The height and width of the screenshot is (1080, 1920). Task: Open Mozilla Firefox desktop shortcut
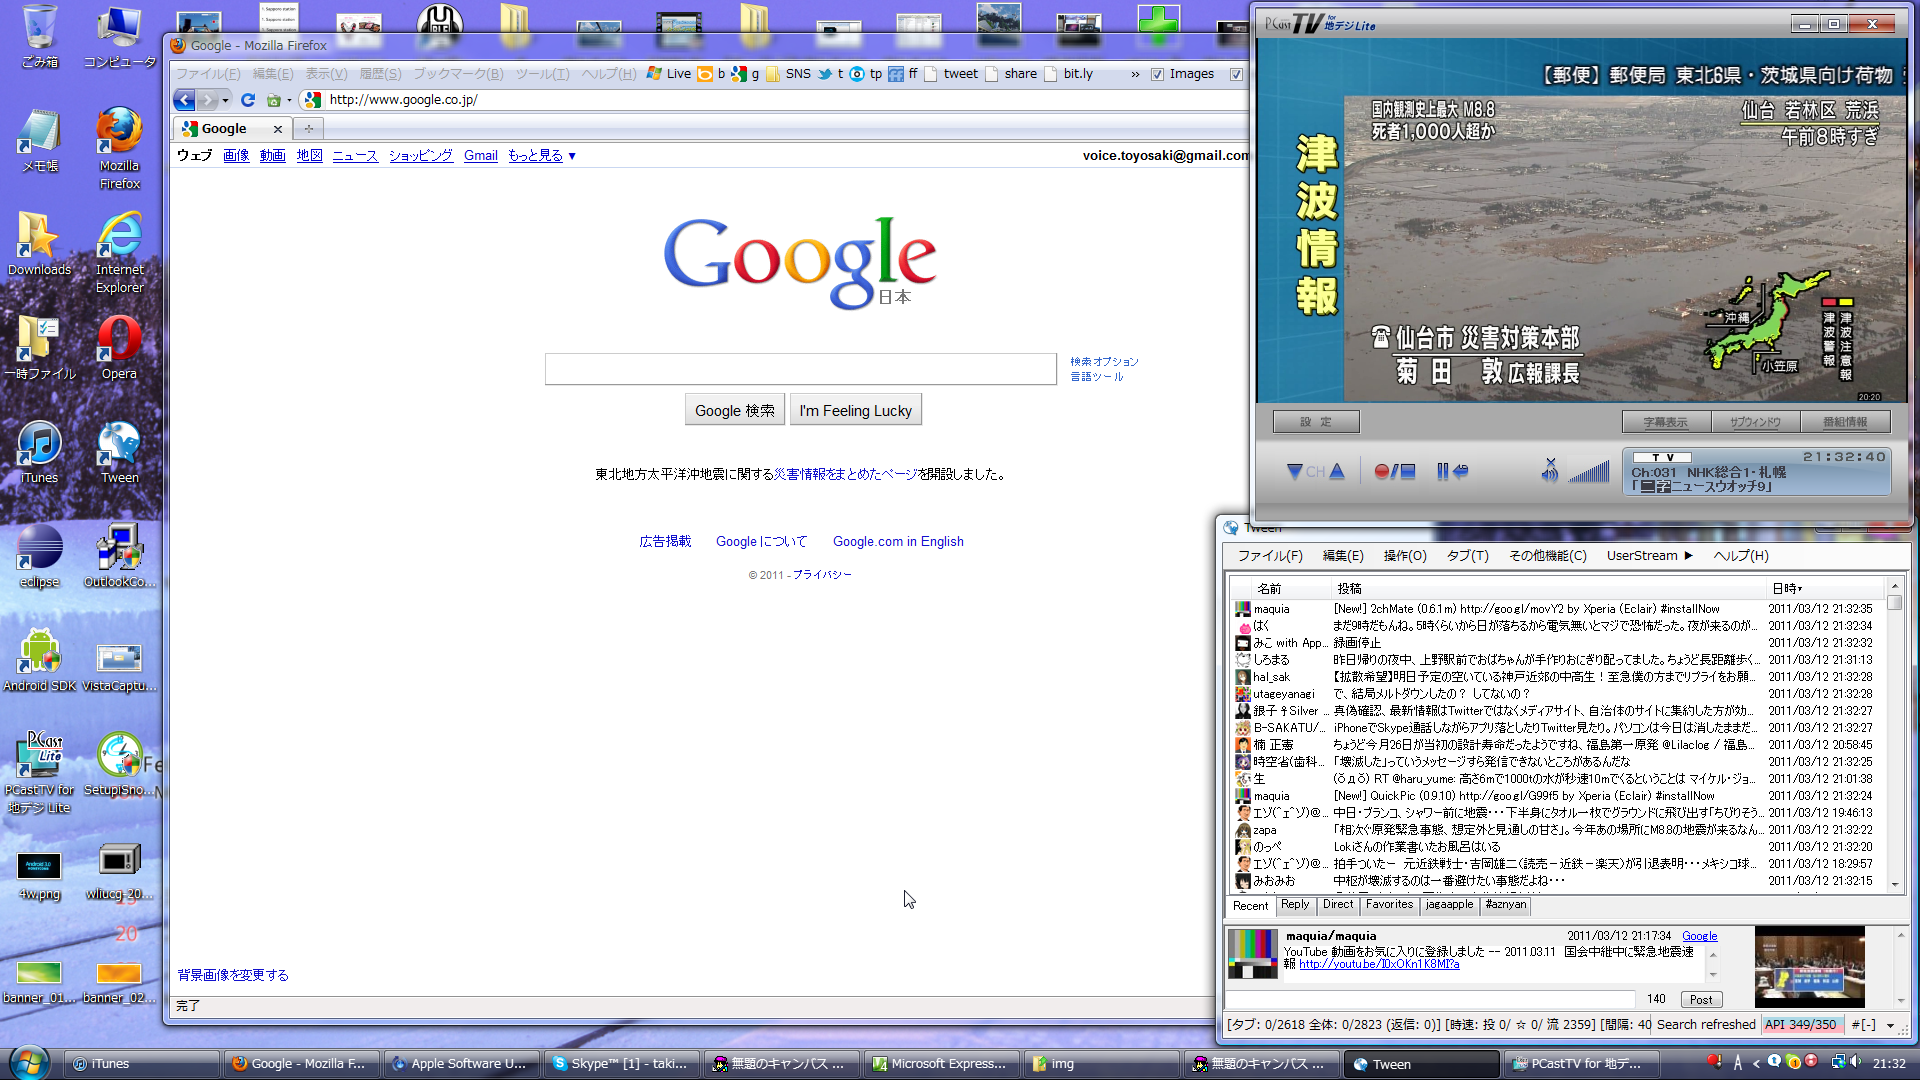119,148
